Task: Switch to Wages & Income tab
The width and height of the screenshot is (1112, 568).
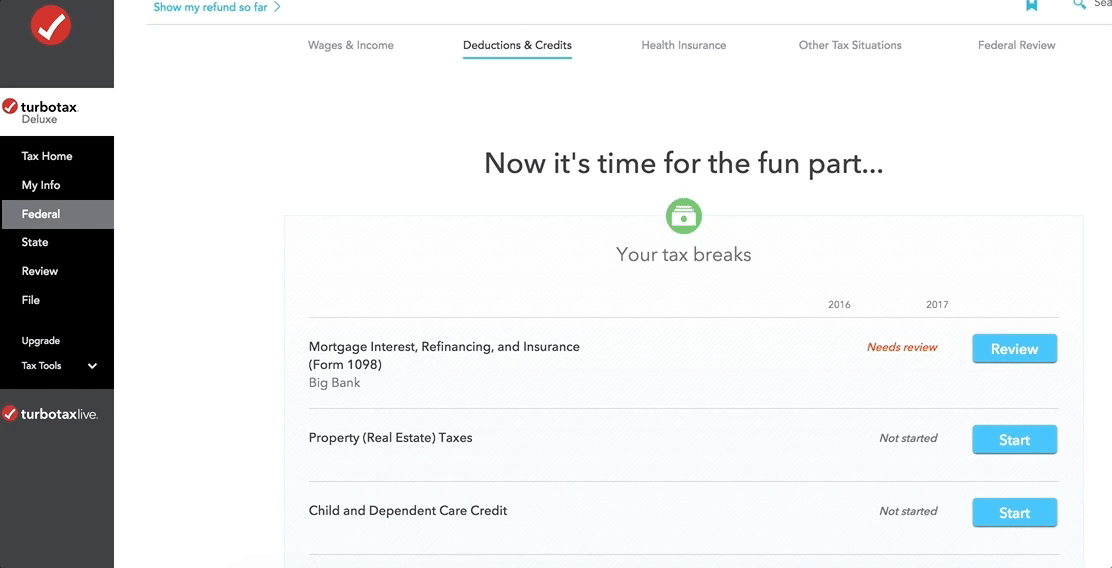Action: [x=350, y=45]
